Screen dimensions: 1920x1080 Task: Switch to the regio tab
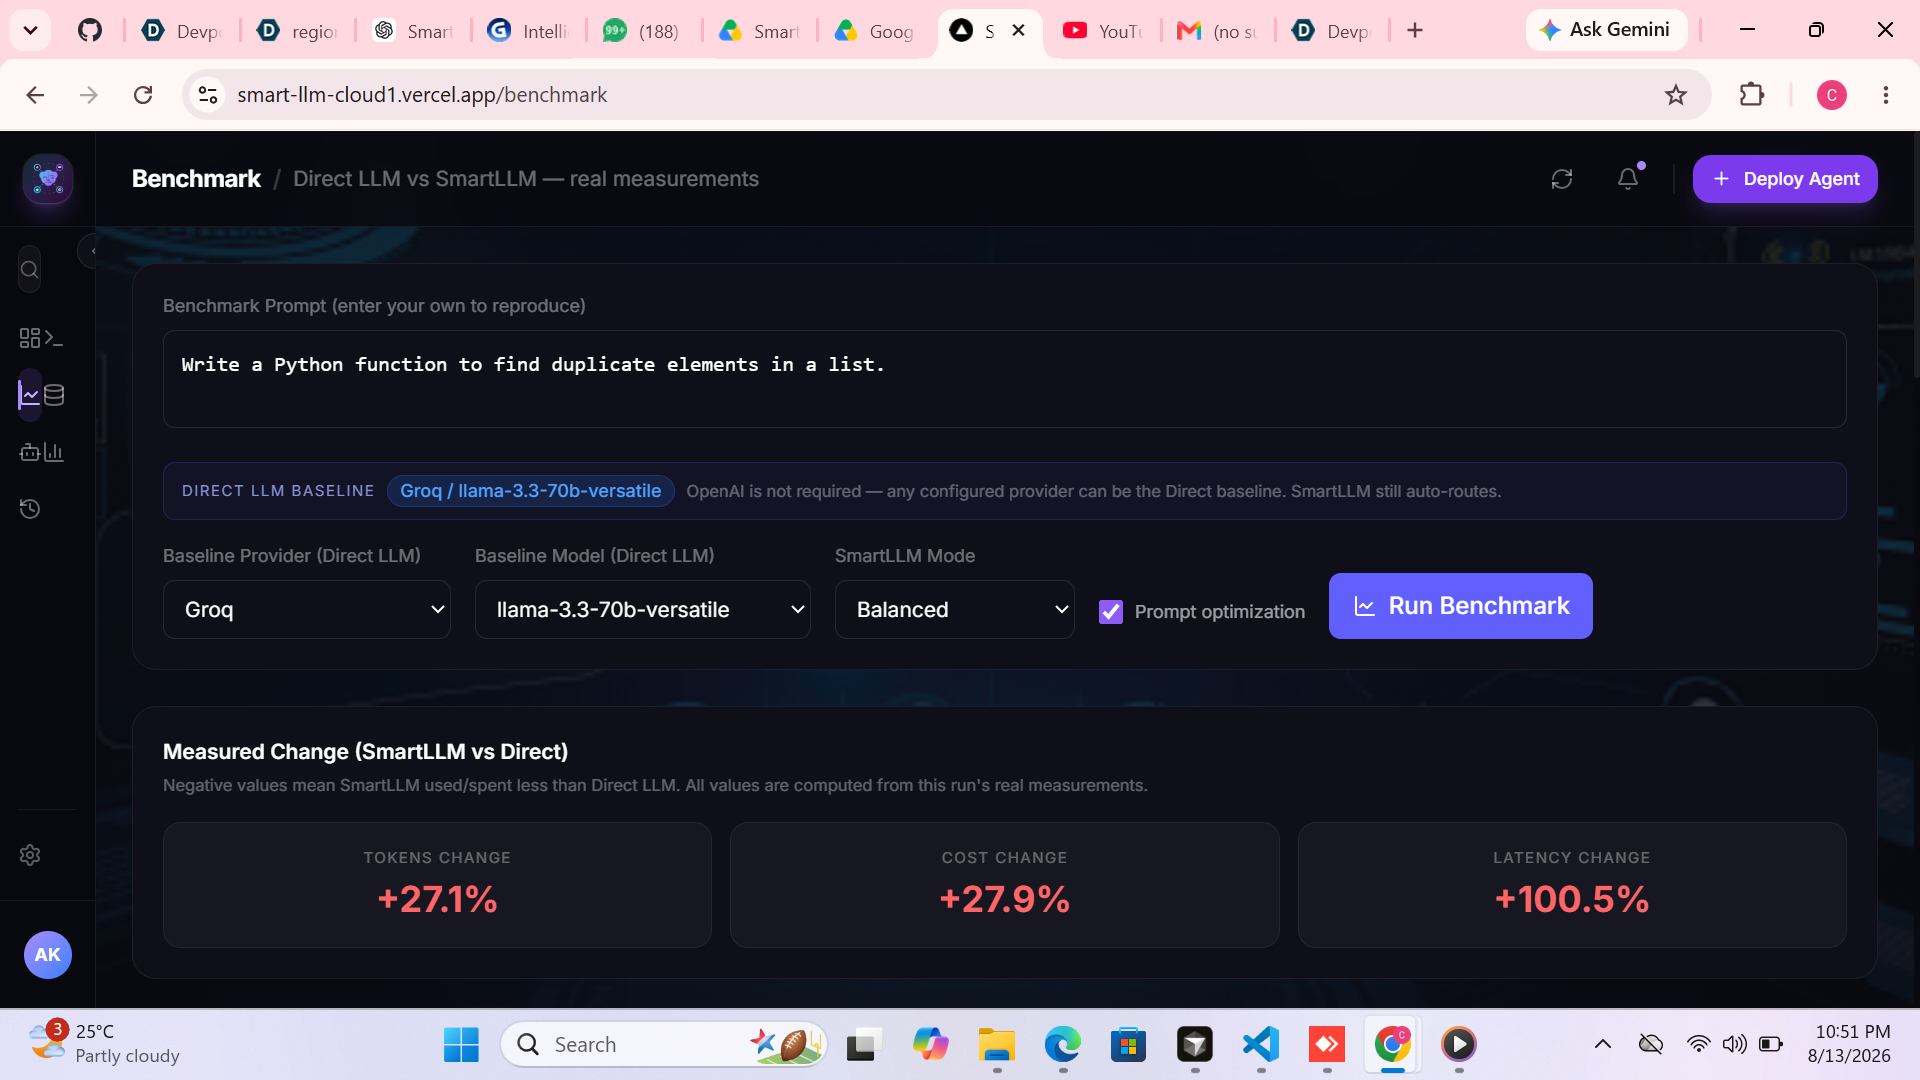pos(298,31)
